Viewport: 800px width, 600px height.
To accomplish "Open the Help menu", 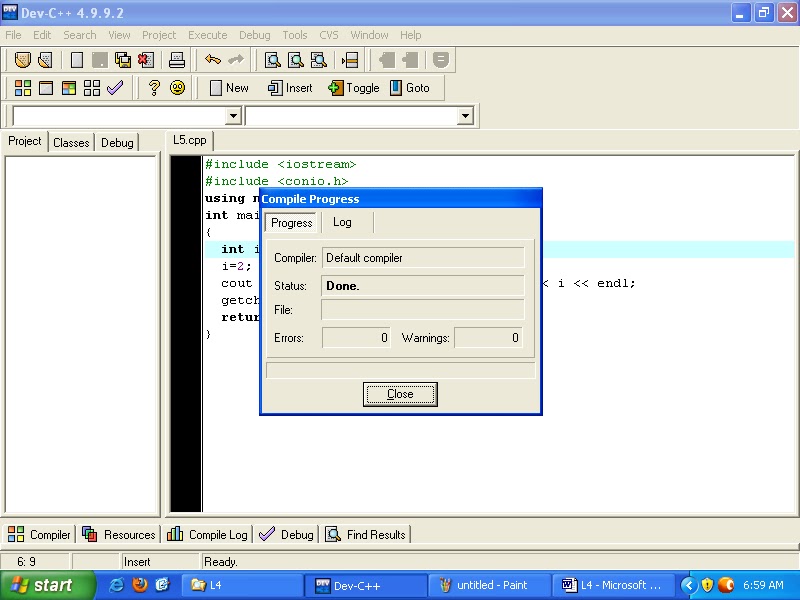I will tap(410, 35).
